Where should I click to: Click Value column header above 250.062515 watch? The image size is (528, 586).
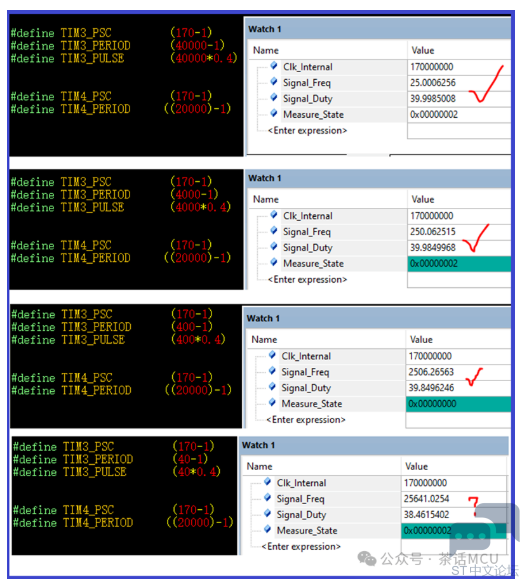coord(423,199)
